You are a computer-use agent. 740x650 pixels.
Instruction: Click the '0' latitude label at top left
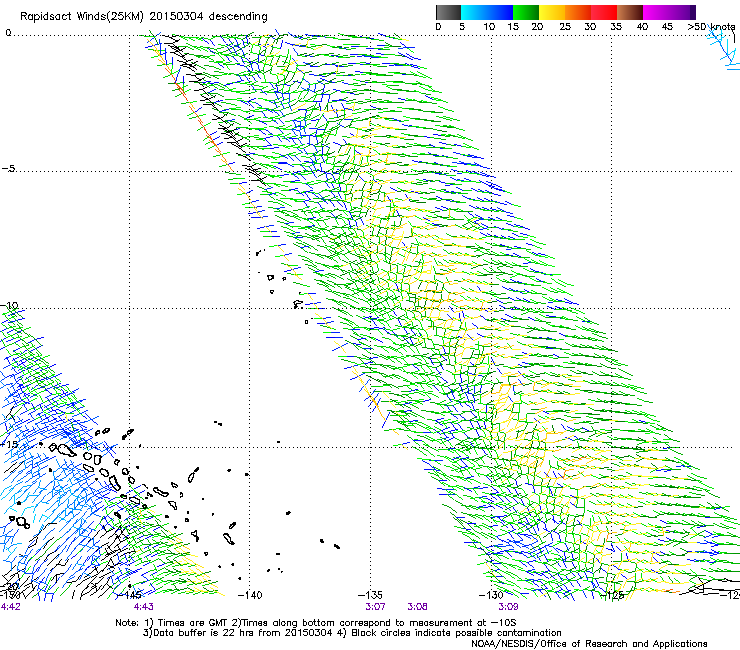pyautogui.click(x=8, y=33)
